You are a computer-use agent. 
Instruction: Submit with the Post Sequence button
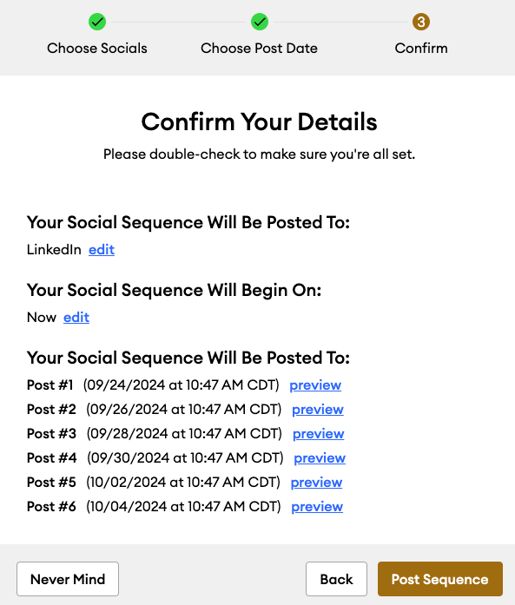(x=440, y=579)
